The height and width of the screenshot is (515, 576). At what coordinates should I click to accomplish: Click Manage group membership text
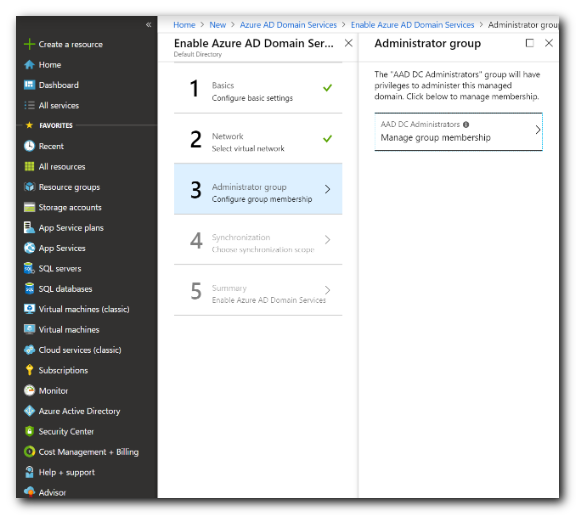point(435,137)
